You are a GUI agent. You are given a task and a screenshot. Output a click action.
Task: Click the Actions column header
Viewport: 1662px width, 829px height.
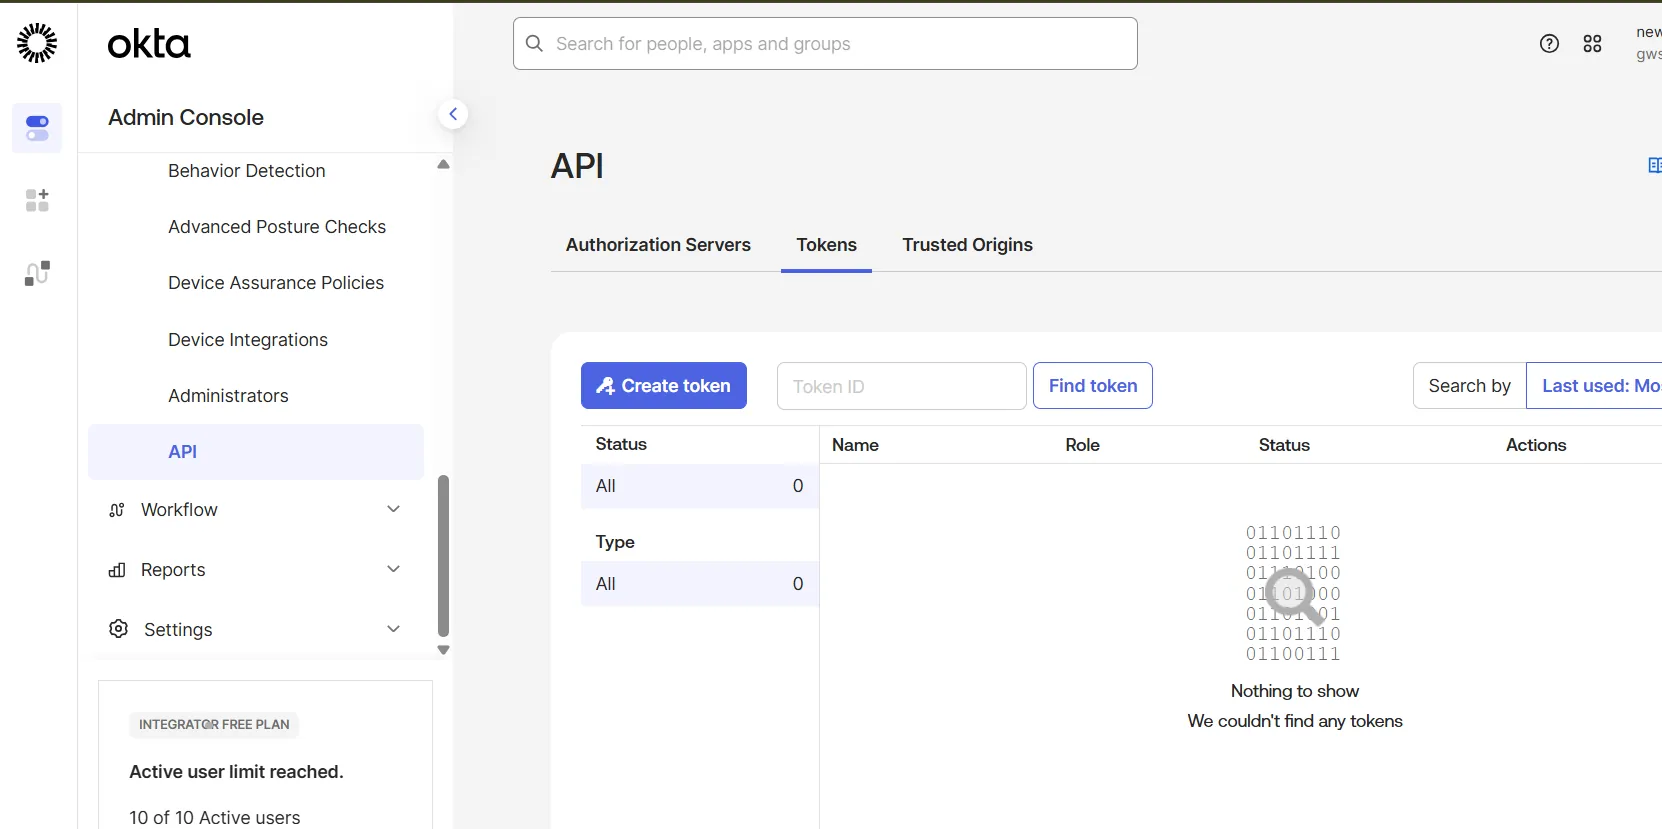[1536, 445]
